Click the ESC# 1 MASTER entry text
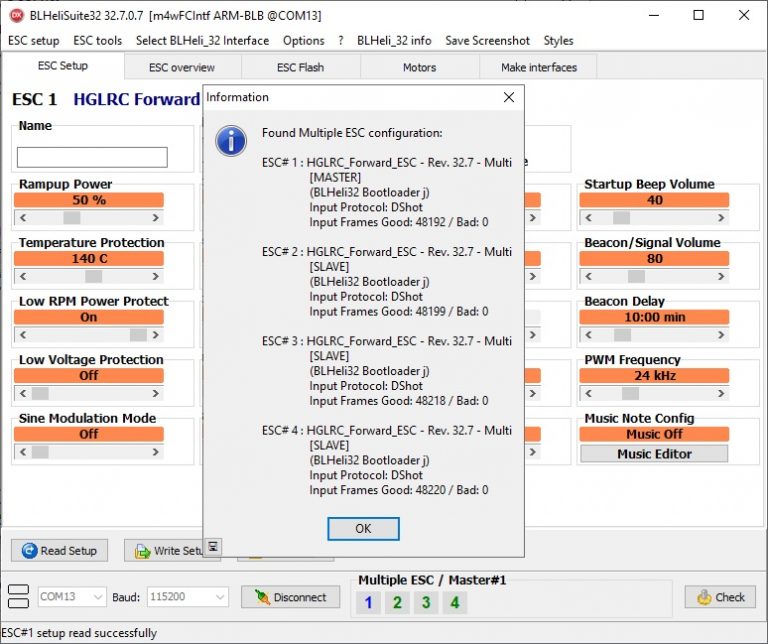Image resolution: width=768 pixels, height=644 pixels. point(387,192)
